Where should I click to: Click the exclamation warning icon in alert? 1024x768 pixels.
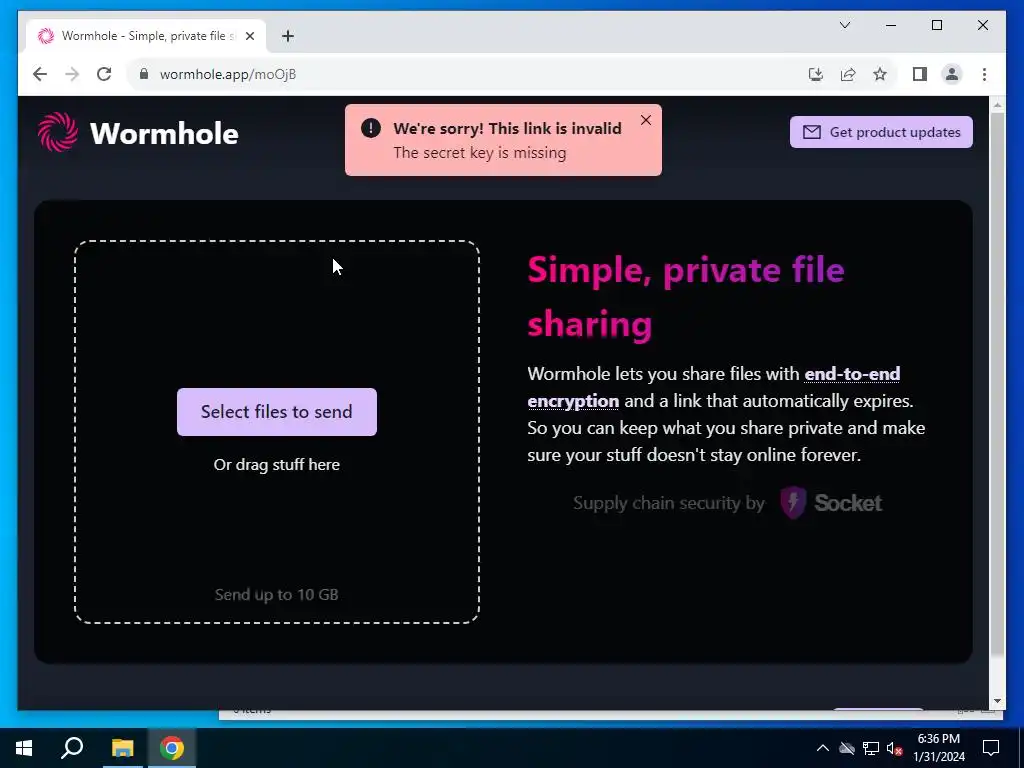(370, 128)
